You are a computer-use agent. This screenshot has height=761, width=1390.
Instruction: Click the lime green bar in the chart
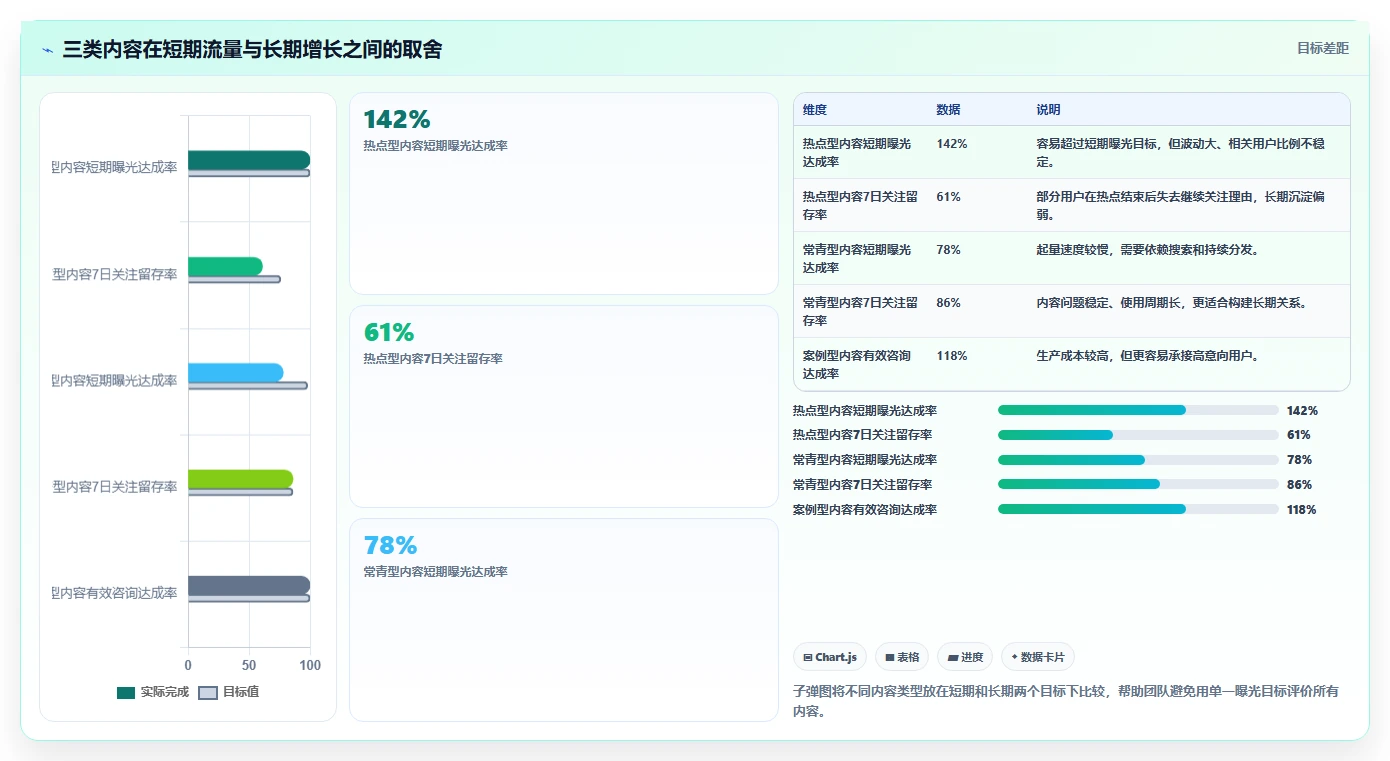tap(241, 478)
